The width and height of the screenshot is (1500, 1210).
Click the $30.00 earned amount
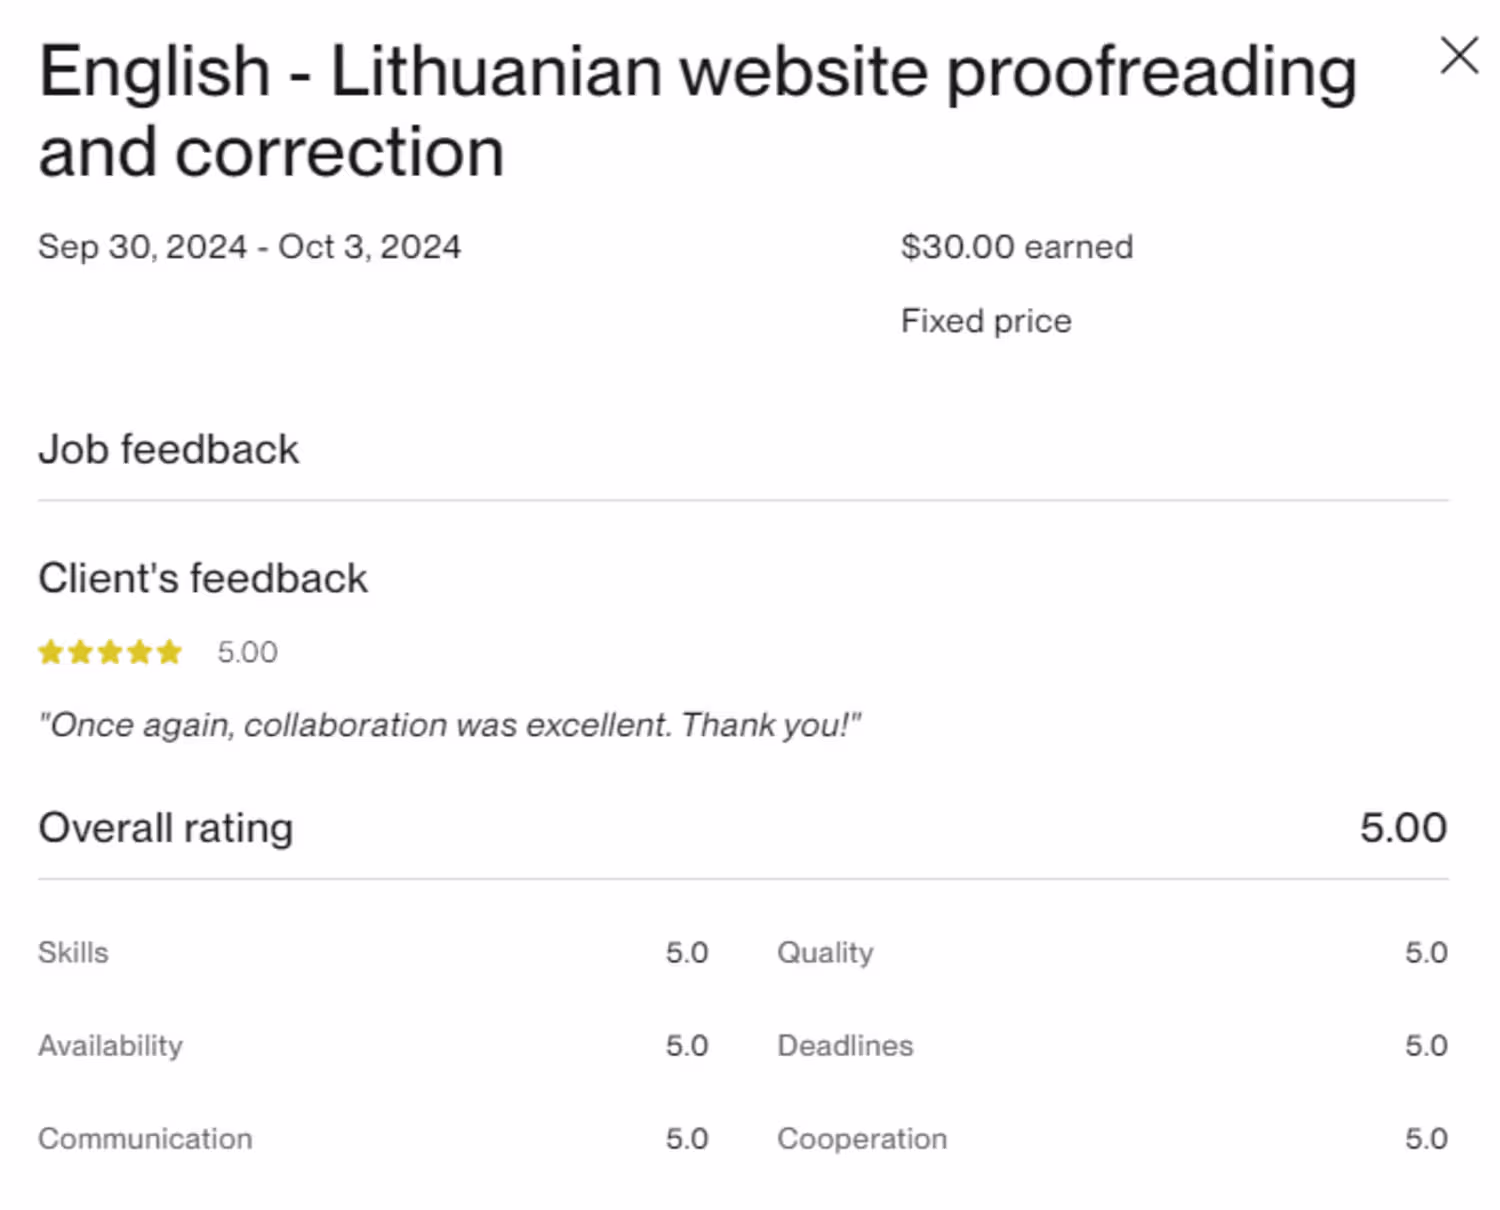tap(1016, 247)
